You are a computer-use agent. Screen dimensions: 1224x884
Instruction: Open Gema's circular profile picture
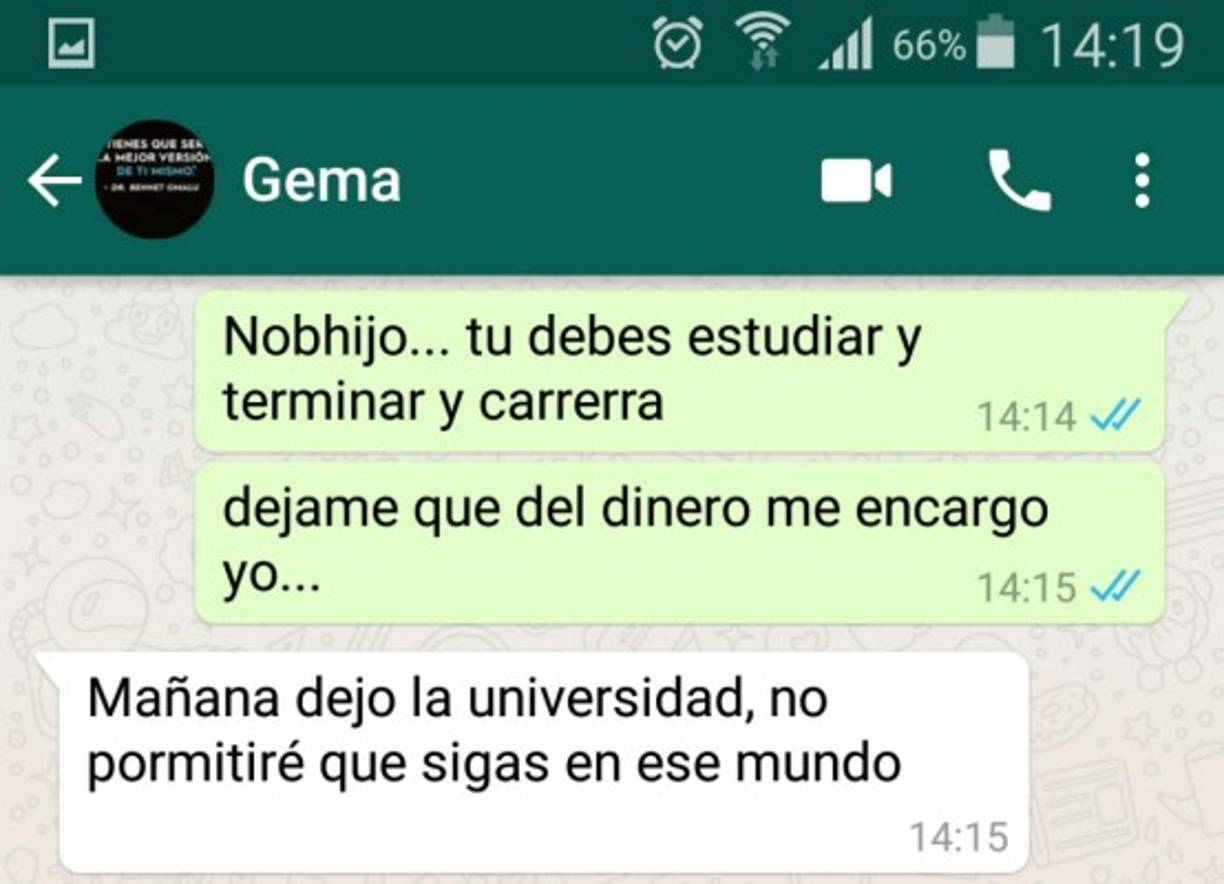(x=154, y=179)
